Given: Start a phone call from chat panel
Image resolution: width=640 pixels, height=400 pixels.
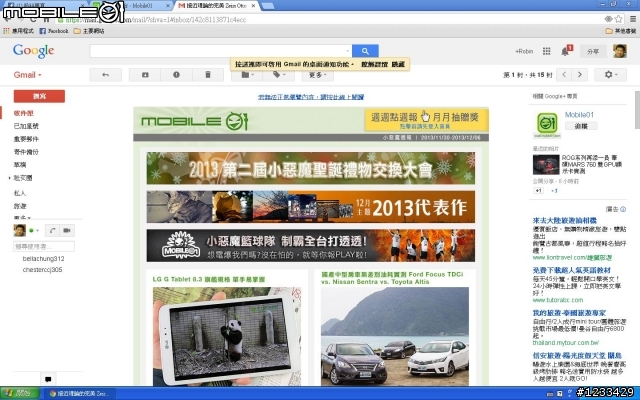Looking at the screenshot, I should pyautogui.click(x=52, y=231).
